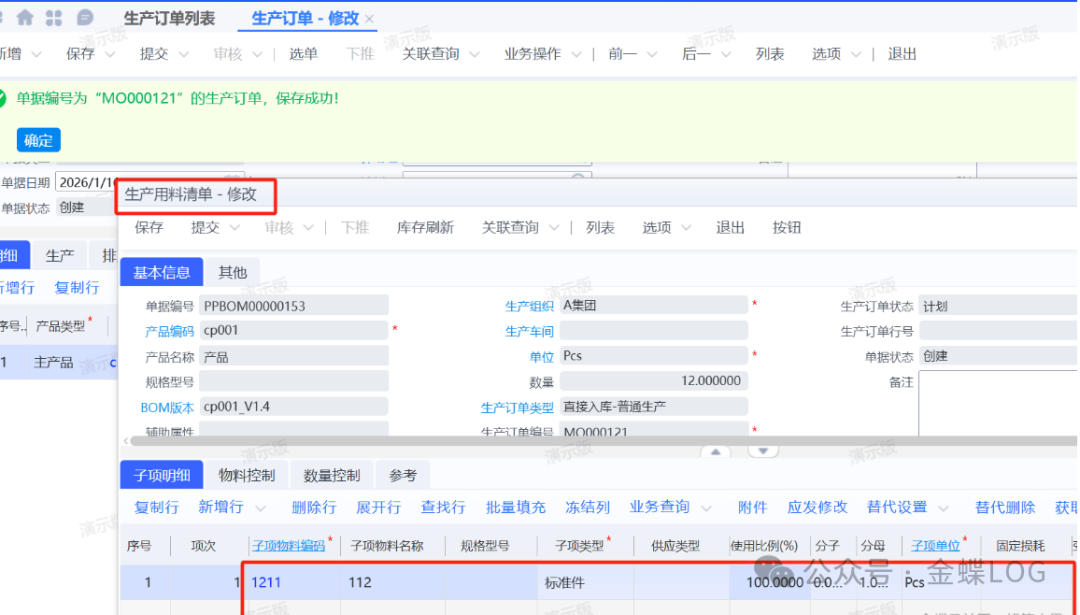Open the chat message bubble icon
Image resolution: width=1080 pixels, height=615 pixels.
pos(85,18)
